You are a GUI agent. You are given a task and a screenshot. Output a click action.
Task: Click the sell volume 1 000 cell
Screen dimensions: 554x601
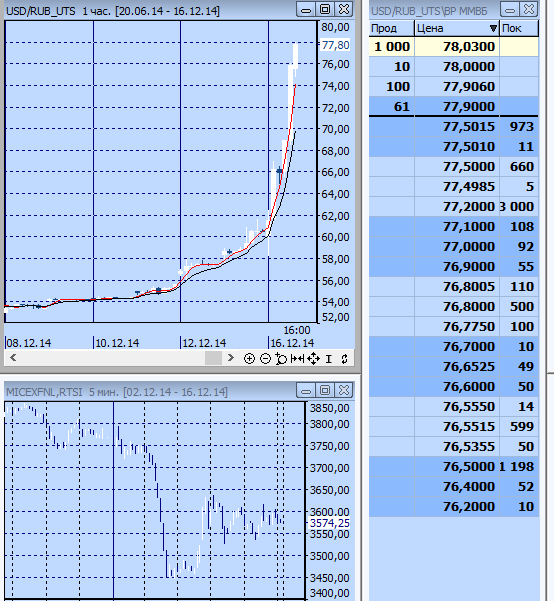click(x=391, y=47)
